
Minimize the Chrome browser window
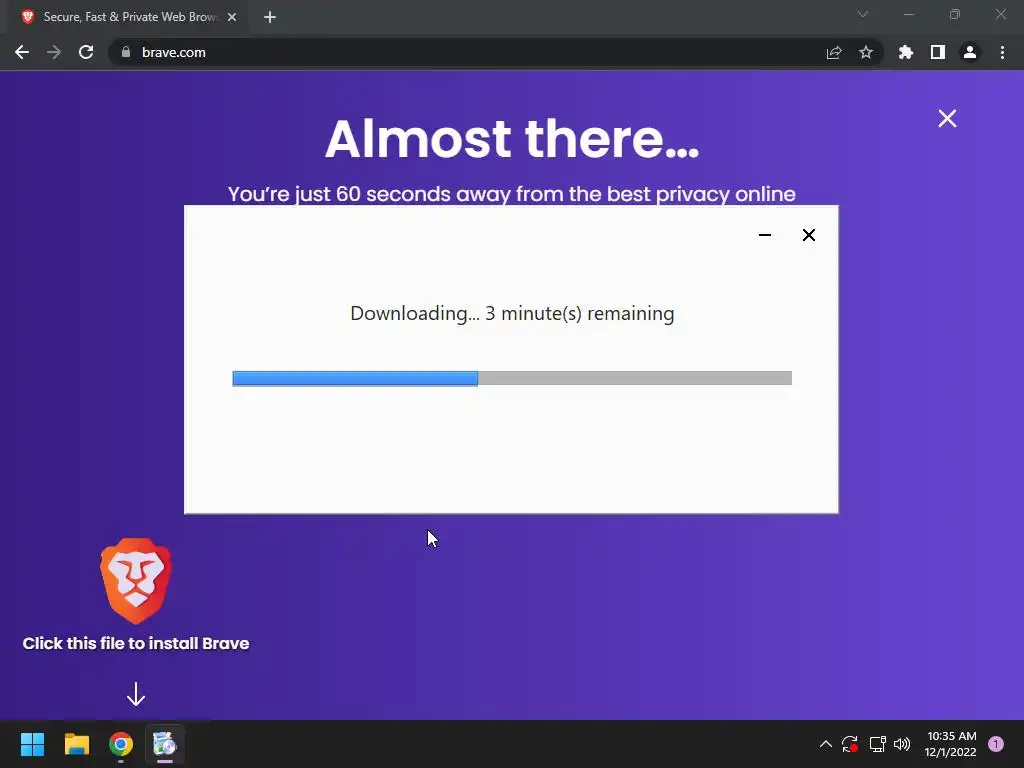908,14
